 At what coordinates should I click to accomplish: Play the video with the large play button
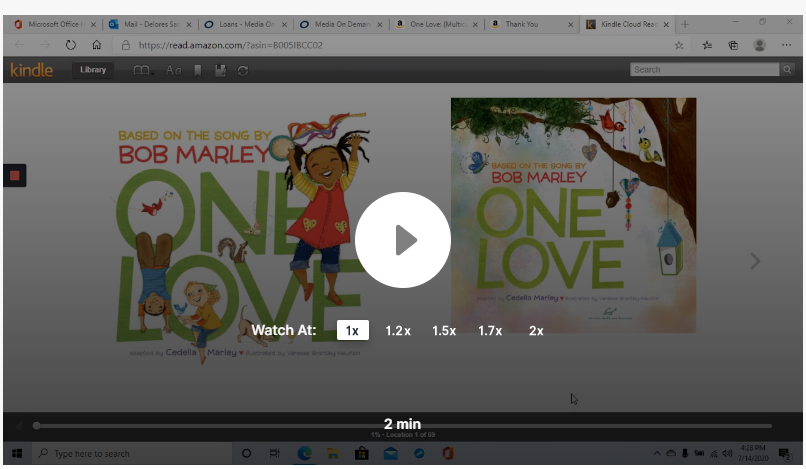pyautogui.click(x=402, y=240)
